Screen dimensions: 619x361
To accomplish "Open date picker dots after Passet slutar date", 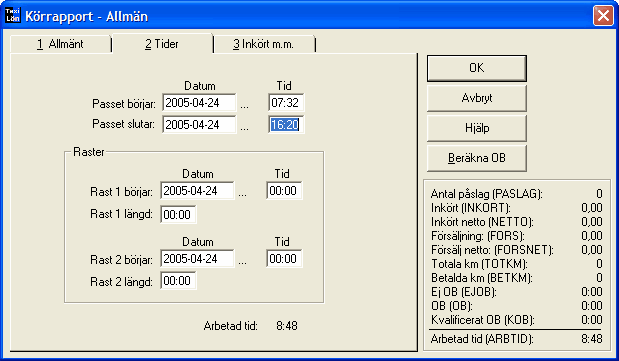I will [245, 128].
